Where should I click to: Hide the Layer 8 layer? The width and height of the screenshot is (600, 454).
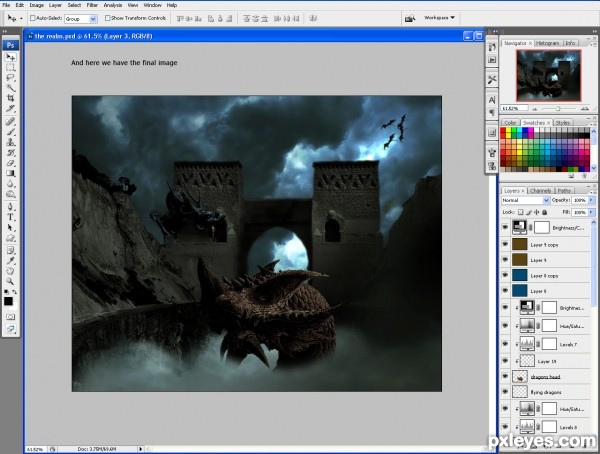pos(505,291)
